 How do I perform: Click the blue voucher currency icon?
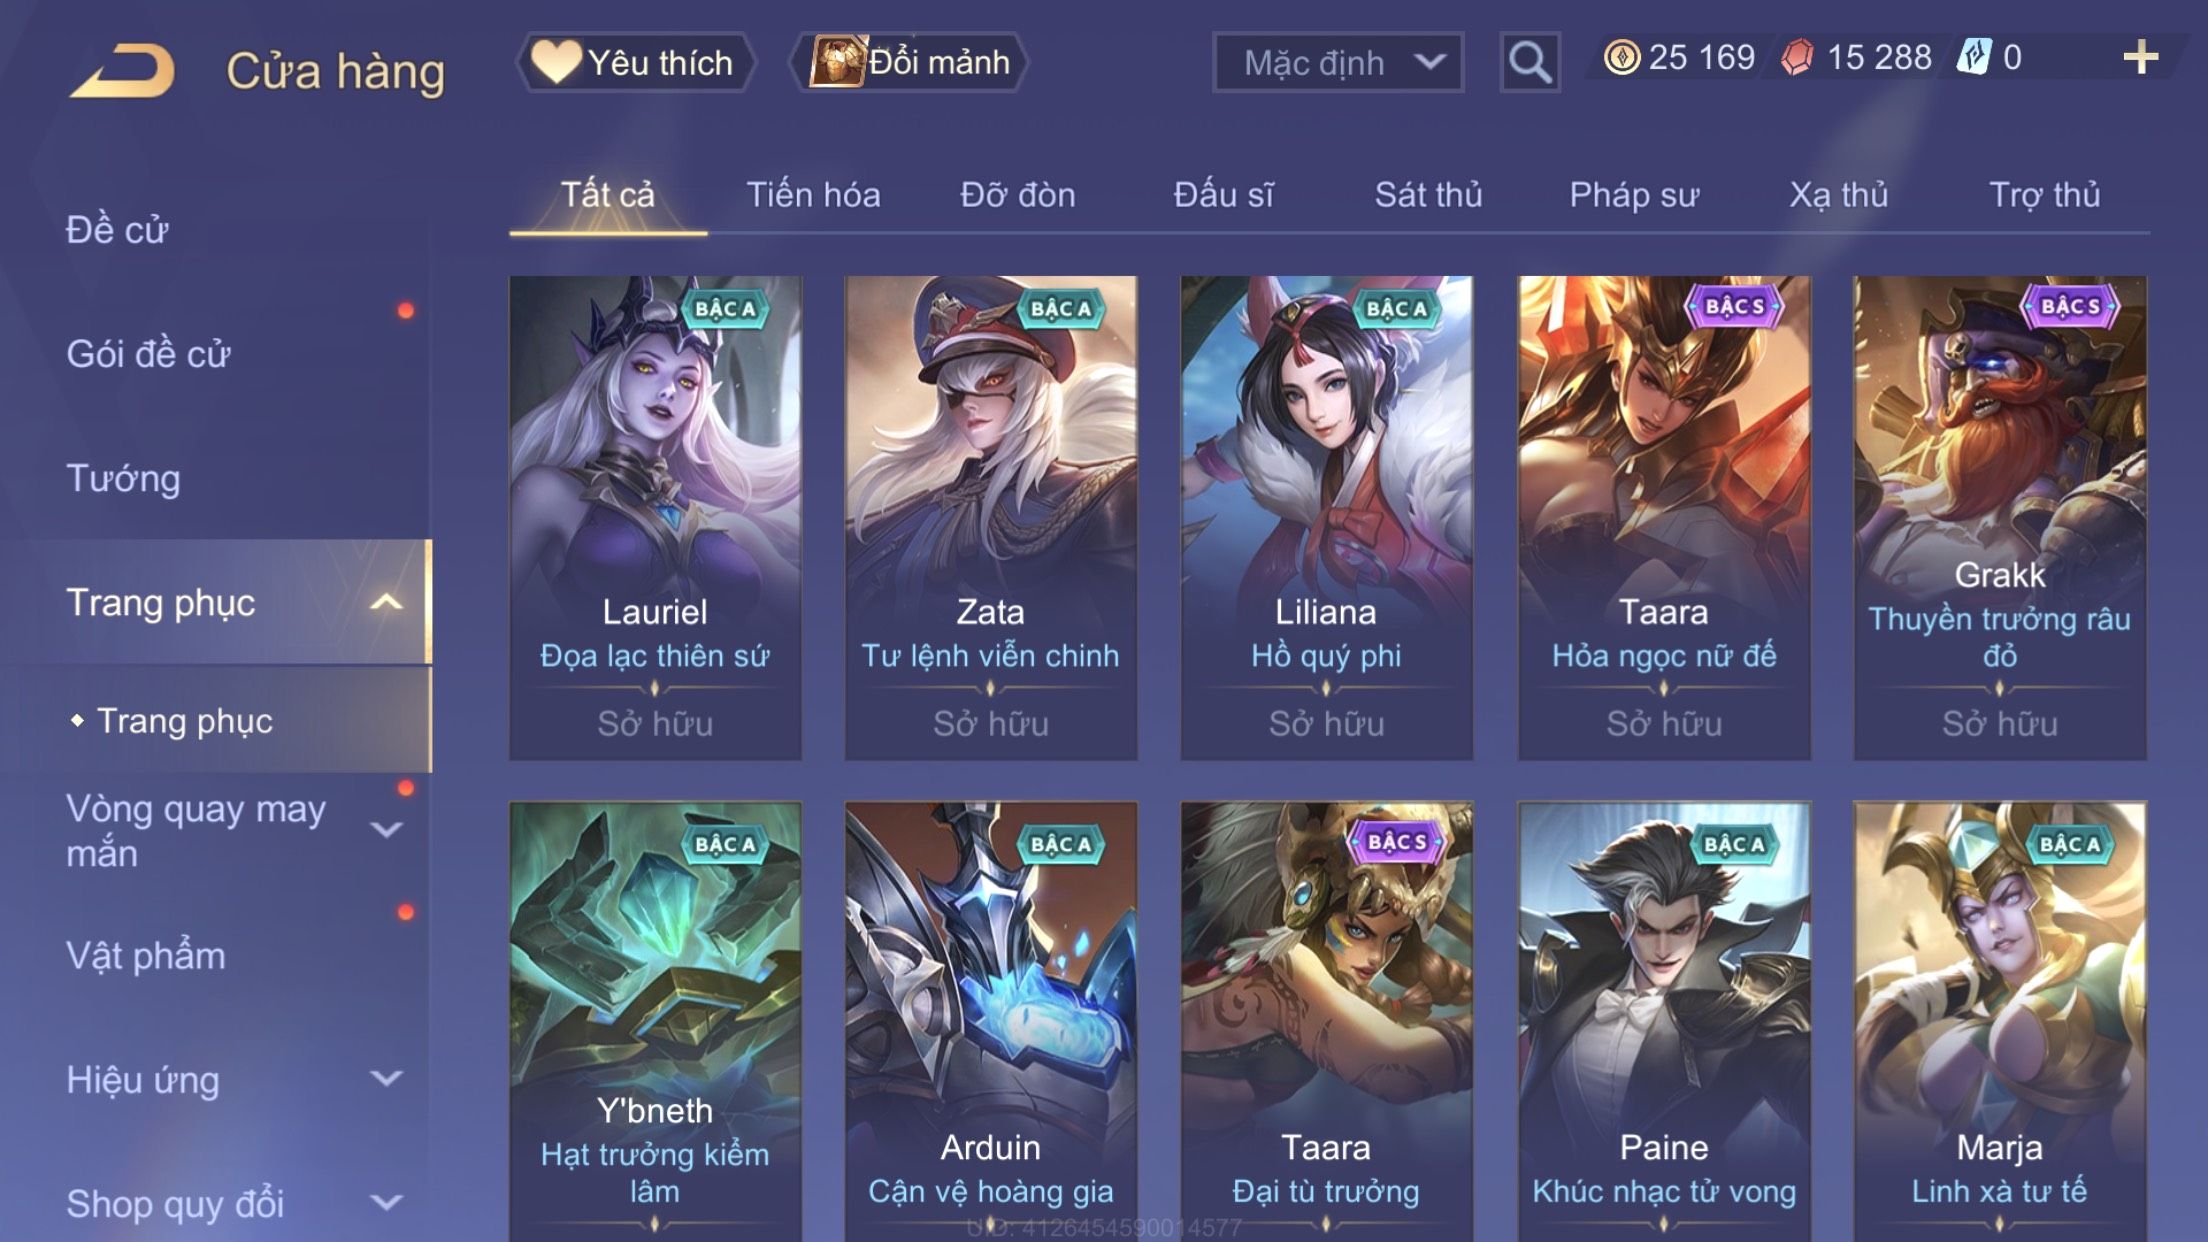tap(1973, 57)
